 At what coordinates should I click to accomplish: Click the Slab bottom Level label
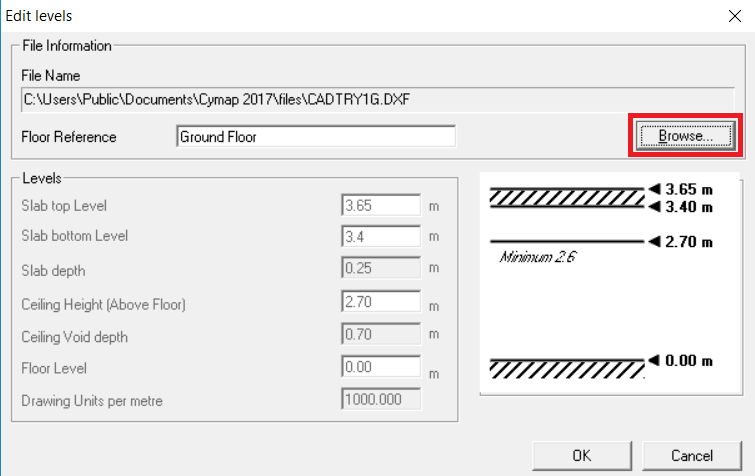75,236
